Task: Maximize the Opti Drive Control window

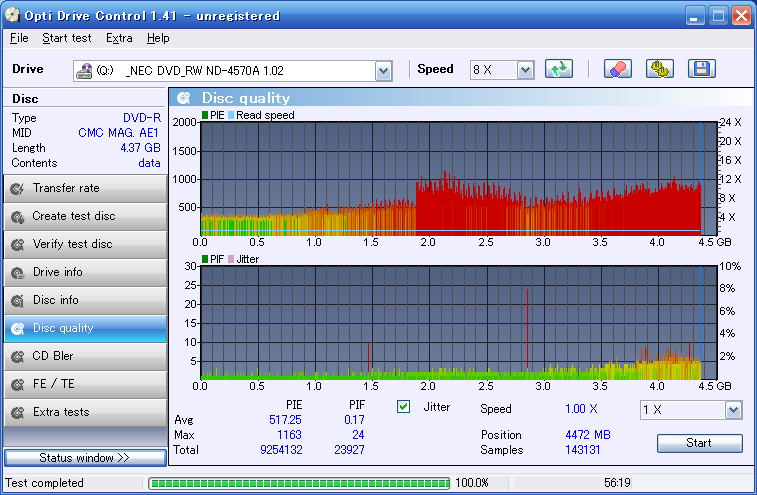Action: pos(718,16)
